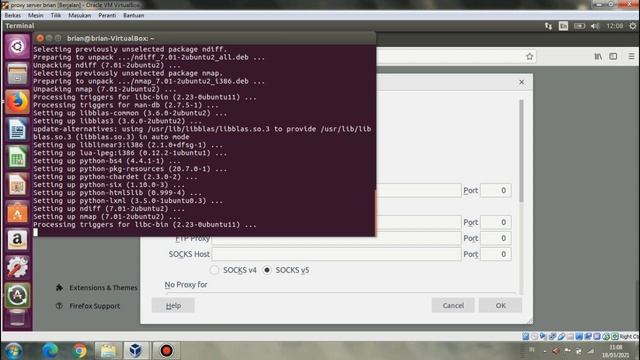This screenshot has width=640, height=360.
Task: Open Amazon launcher icon
Action: pyautogui.click(x=17, y=240)
